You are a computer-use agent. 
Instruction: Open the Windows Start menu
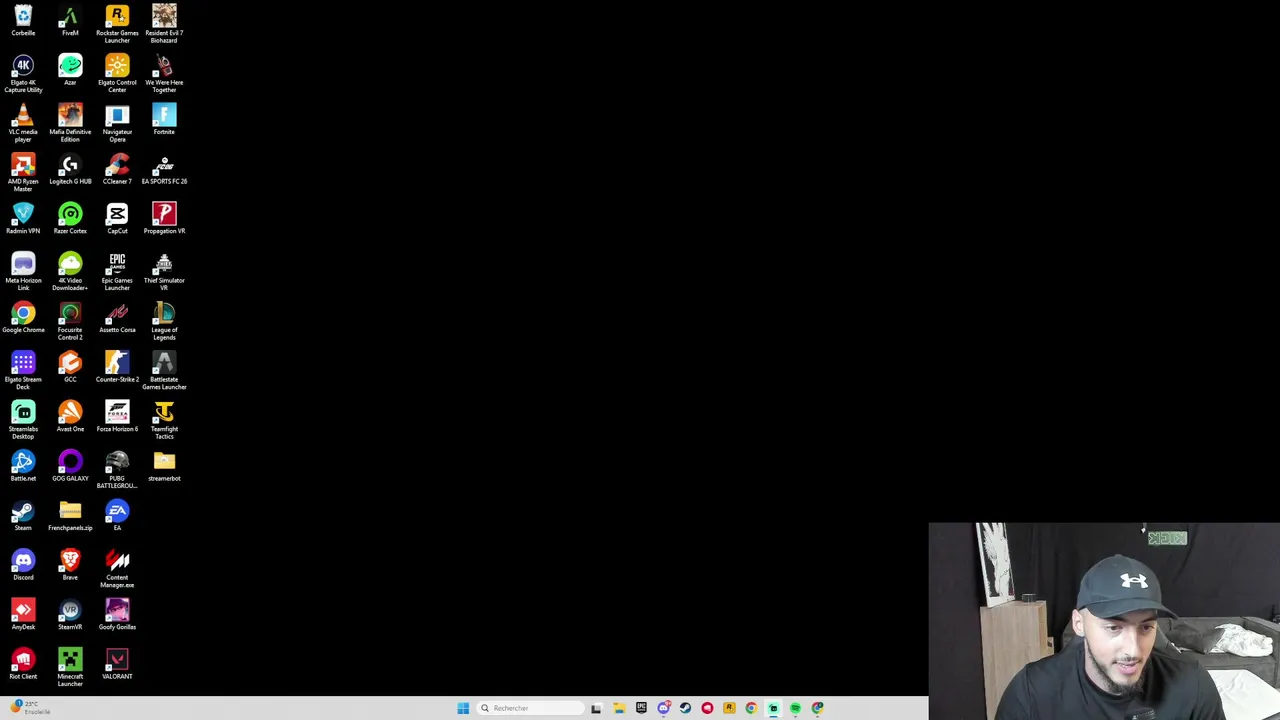point(463,708)
